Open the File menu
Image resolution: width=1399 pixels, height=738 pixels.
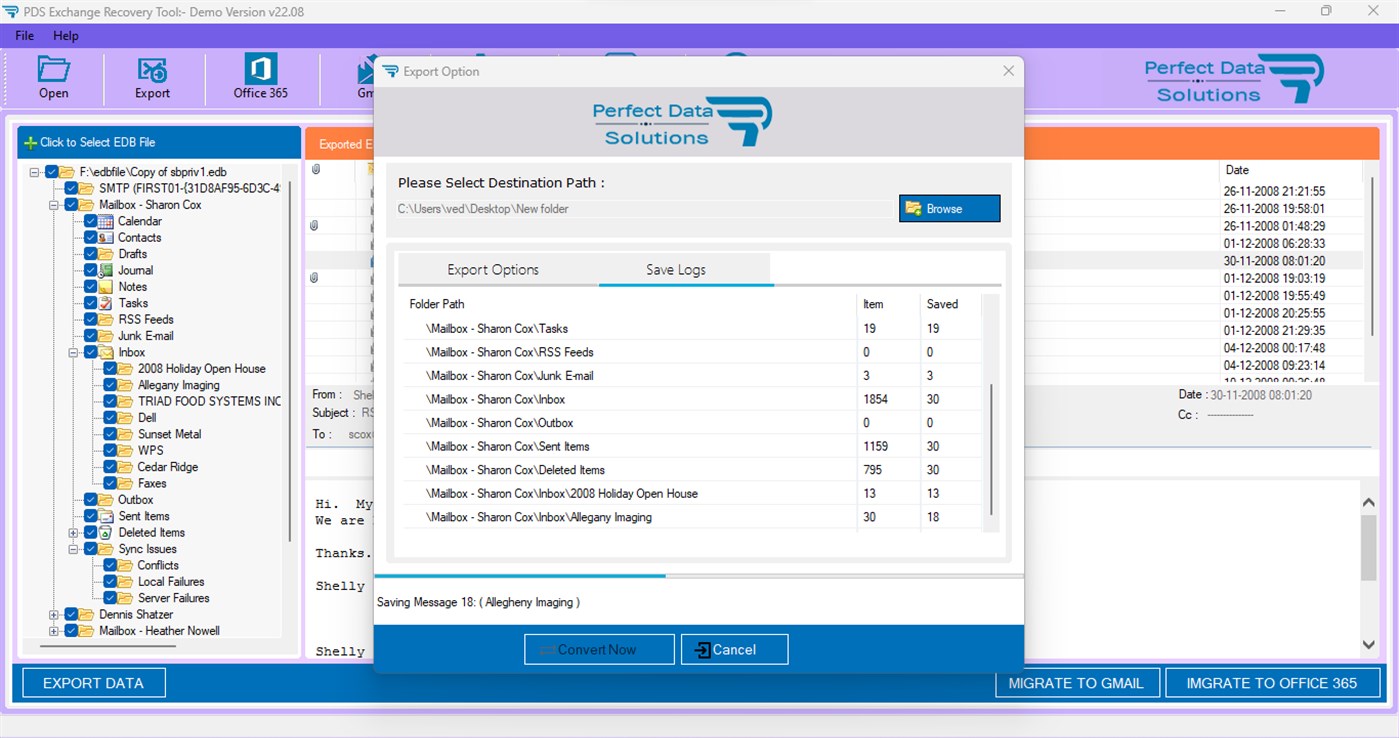click(x=23, y=35)
